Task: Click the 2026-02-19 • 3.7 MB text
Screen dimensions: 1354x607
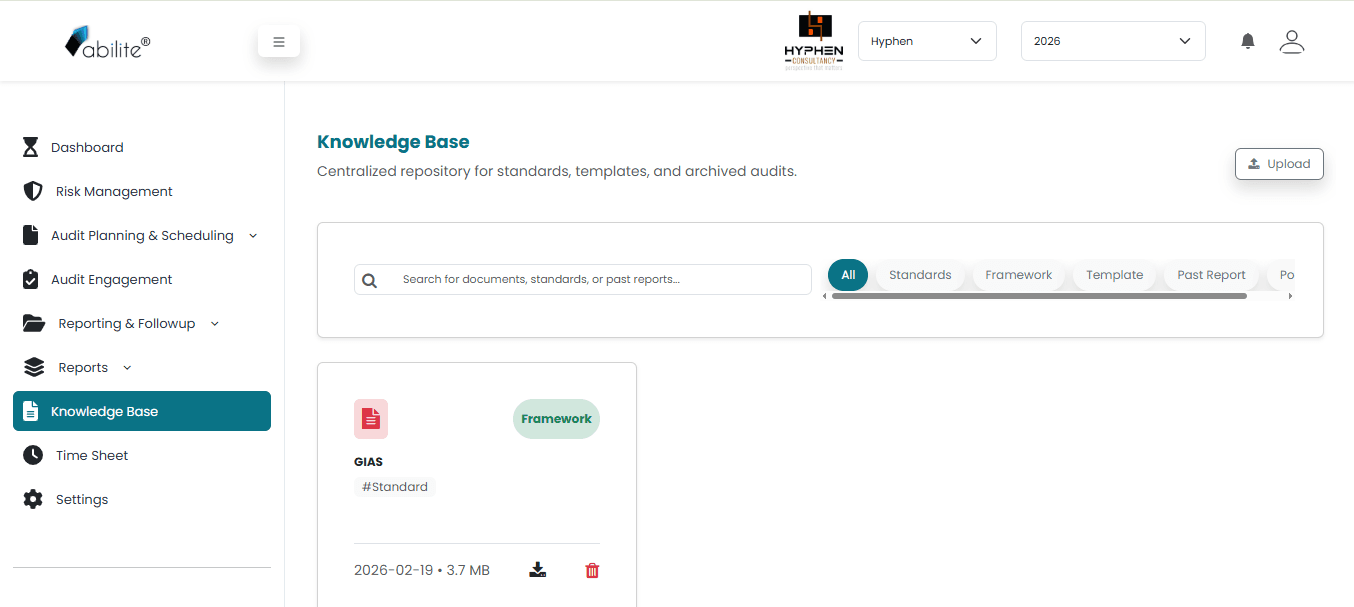Action: [422, 570]
